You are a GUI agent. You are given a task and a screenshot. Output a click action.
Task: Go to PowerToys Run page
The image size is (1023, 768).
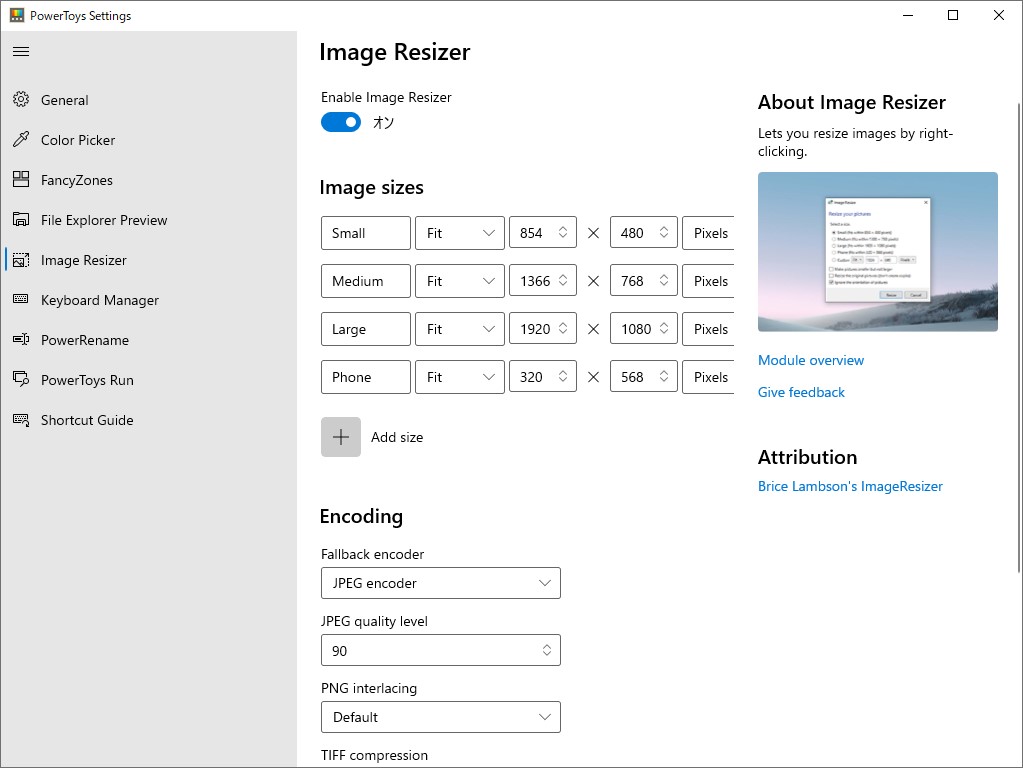[x=149, y=380]
